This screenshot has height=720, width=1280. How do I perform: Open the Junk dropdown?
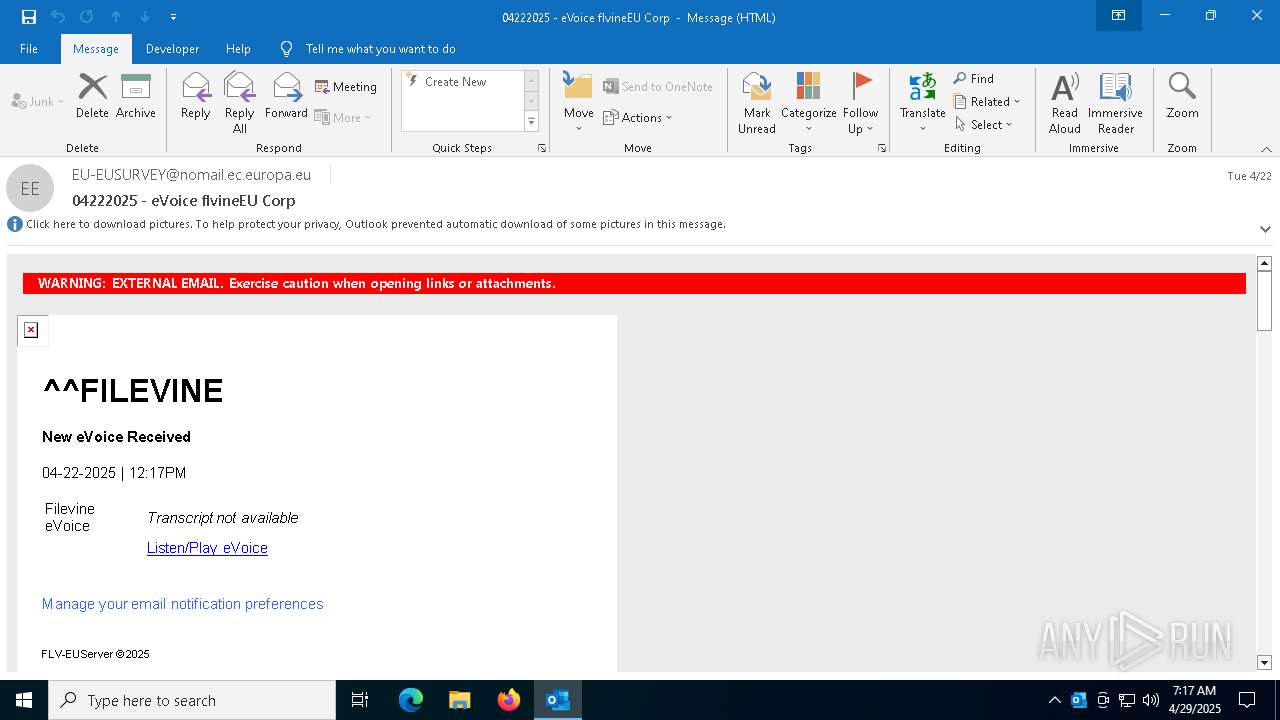(38, 101)
